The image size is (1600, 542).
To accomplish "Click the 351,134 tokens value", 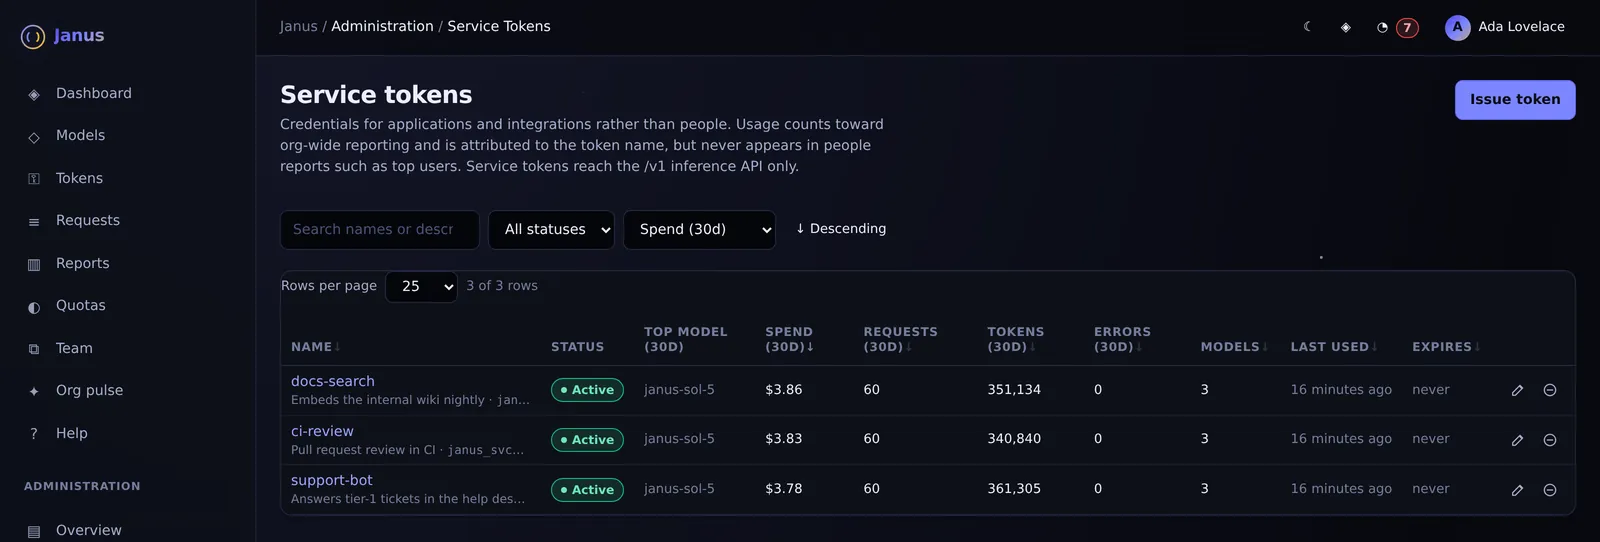I will tap(1014, 390).
